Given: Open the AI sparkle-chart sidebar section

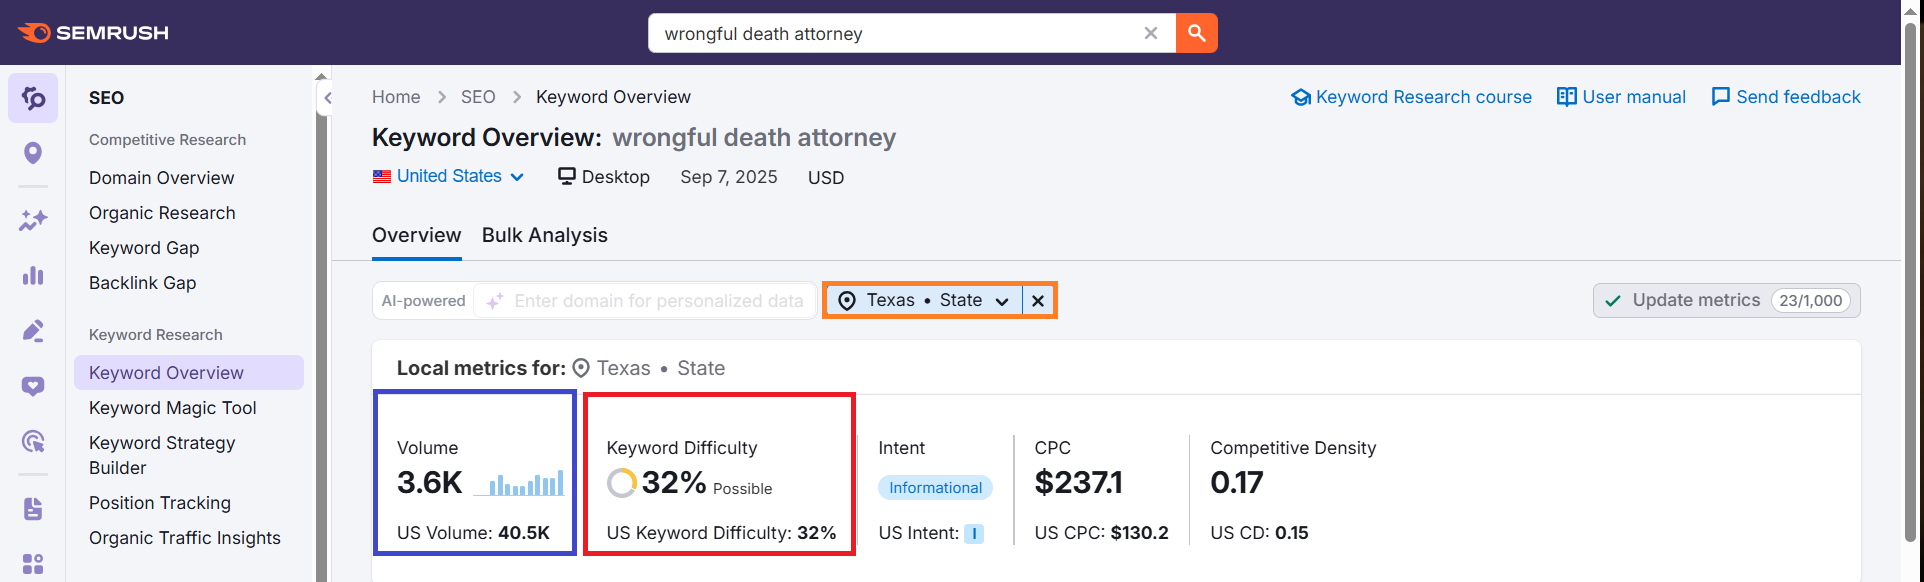Looking at the screenshot, I should pos(33,220).
